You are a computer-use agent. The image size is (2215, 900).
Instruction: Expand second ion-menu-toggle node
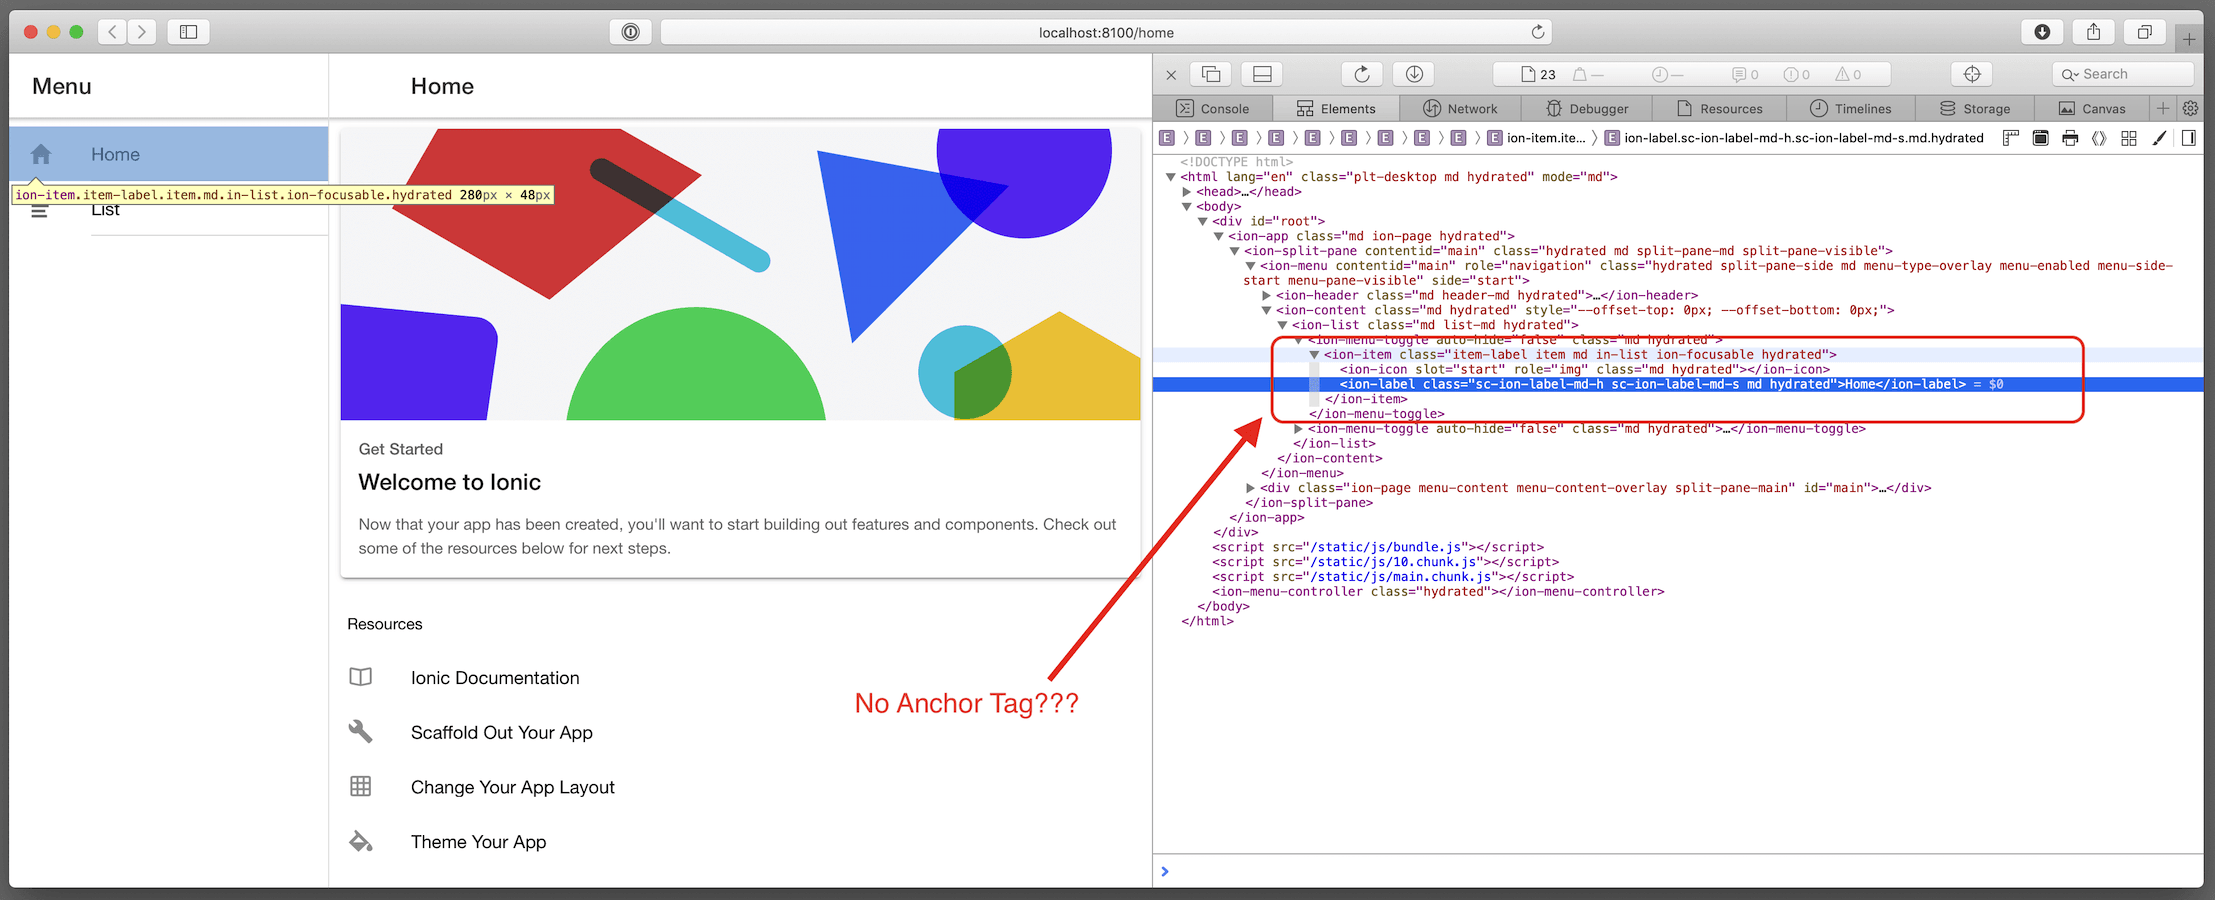pyautogui.click(x=1299, y=429)
